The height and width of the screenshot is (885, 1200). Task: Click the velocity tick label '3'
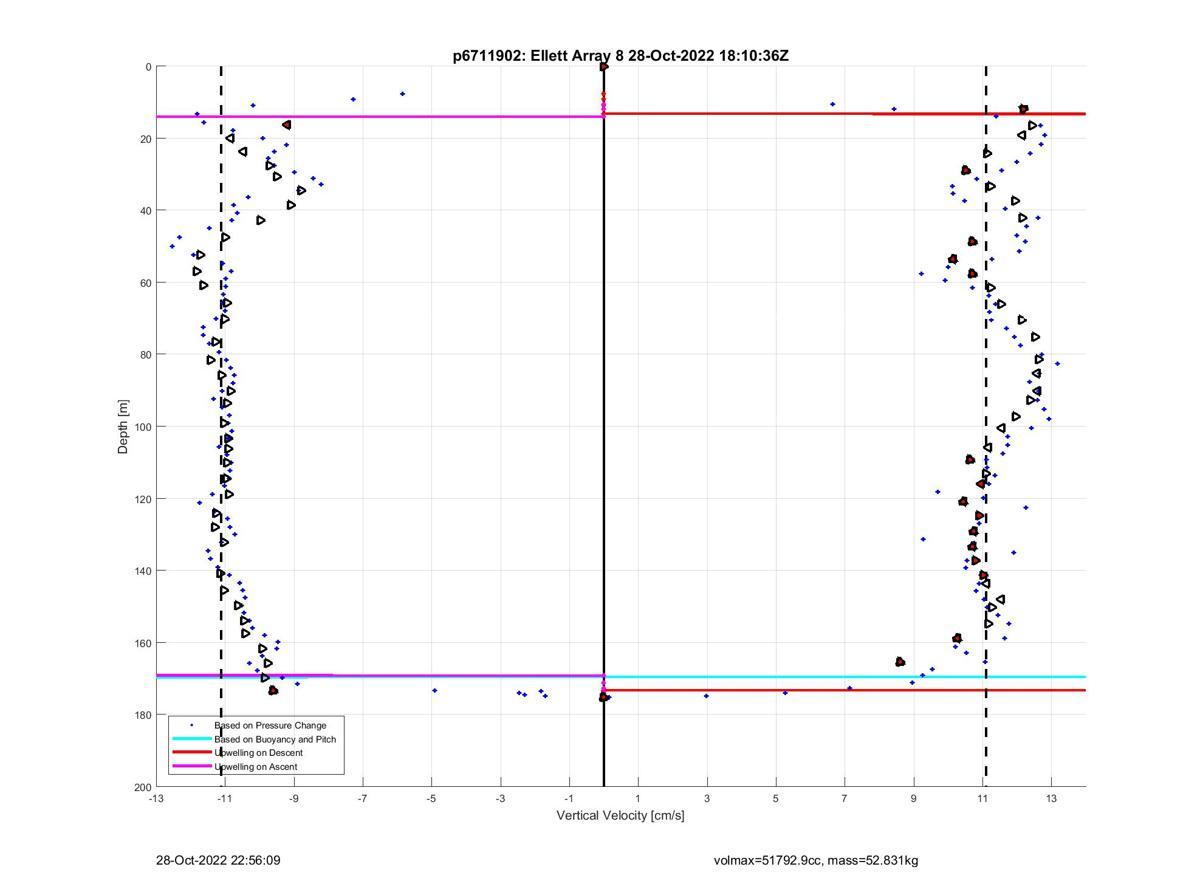pos(707,799)
